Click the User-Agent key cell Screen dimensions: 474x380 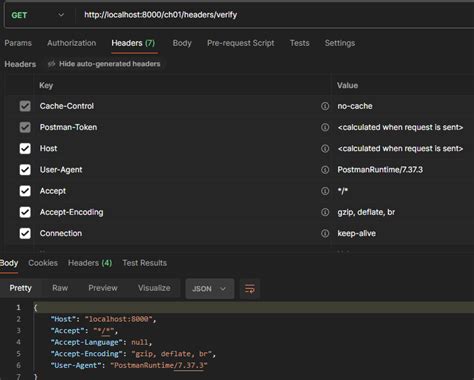point(183,170)
